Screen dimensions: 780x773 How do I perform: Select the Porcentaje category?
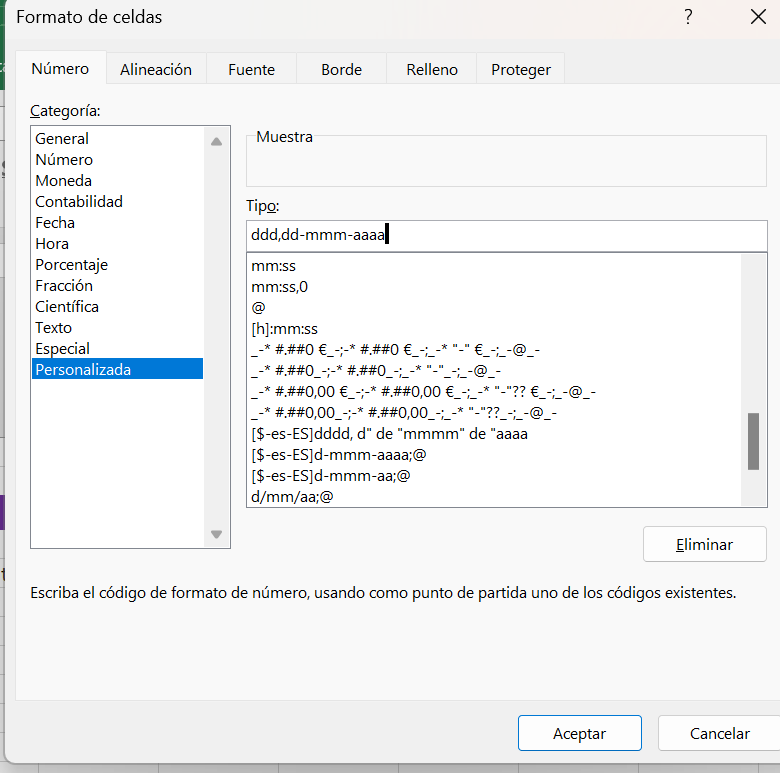click(117, 265)
